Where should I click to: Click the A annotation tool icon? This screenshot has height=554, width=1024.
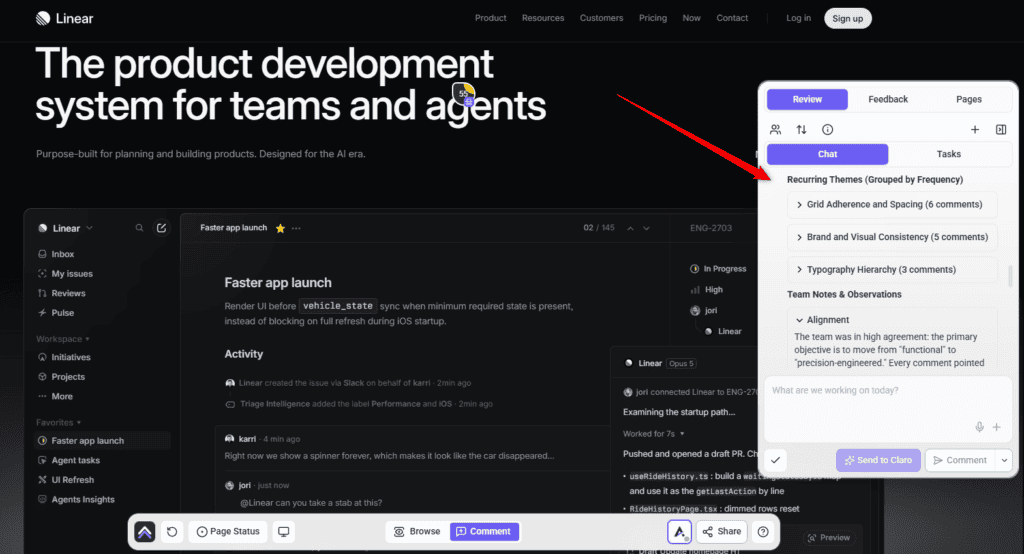(x=679, y=532)
